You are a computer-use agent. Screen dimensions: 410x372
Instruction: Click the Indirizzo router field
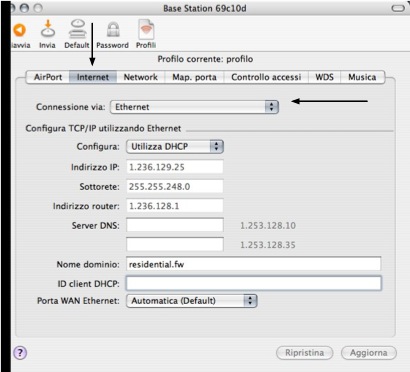click(x=175, y=206)
